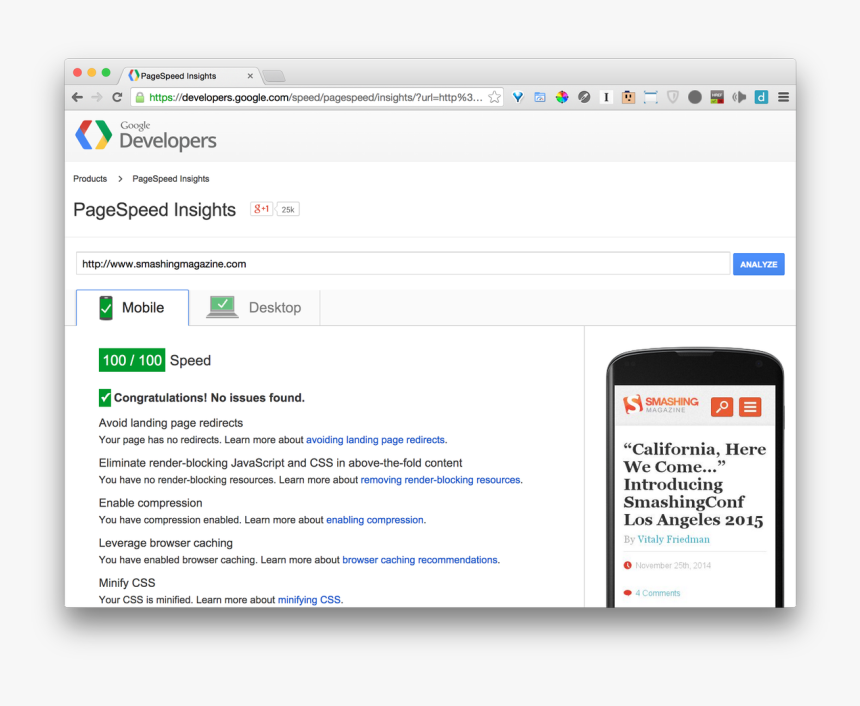
Task: Open the Chrome hamburger menu
Action: 784,97
